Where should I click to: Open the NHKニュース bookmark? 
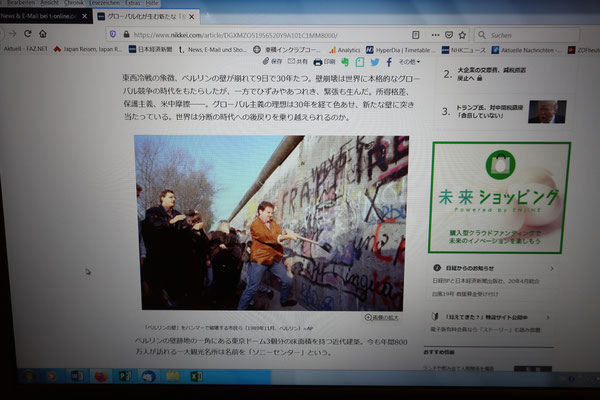(x=464, y=50)
